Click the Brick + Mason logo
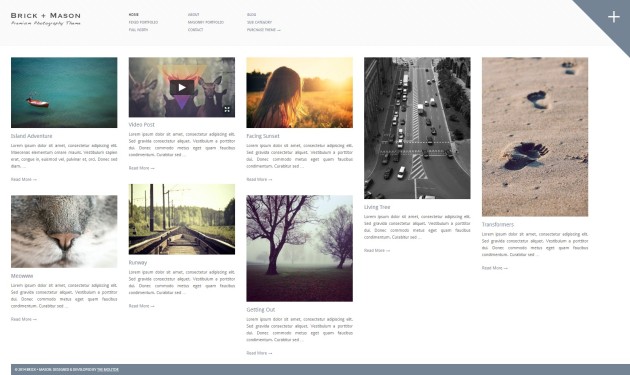 tap(46, 18)
